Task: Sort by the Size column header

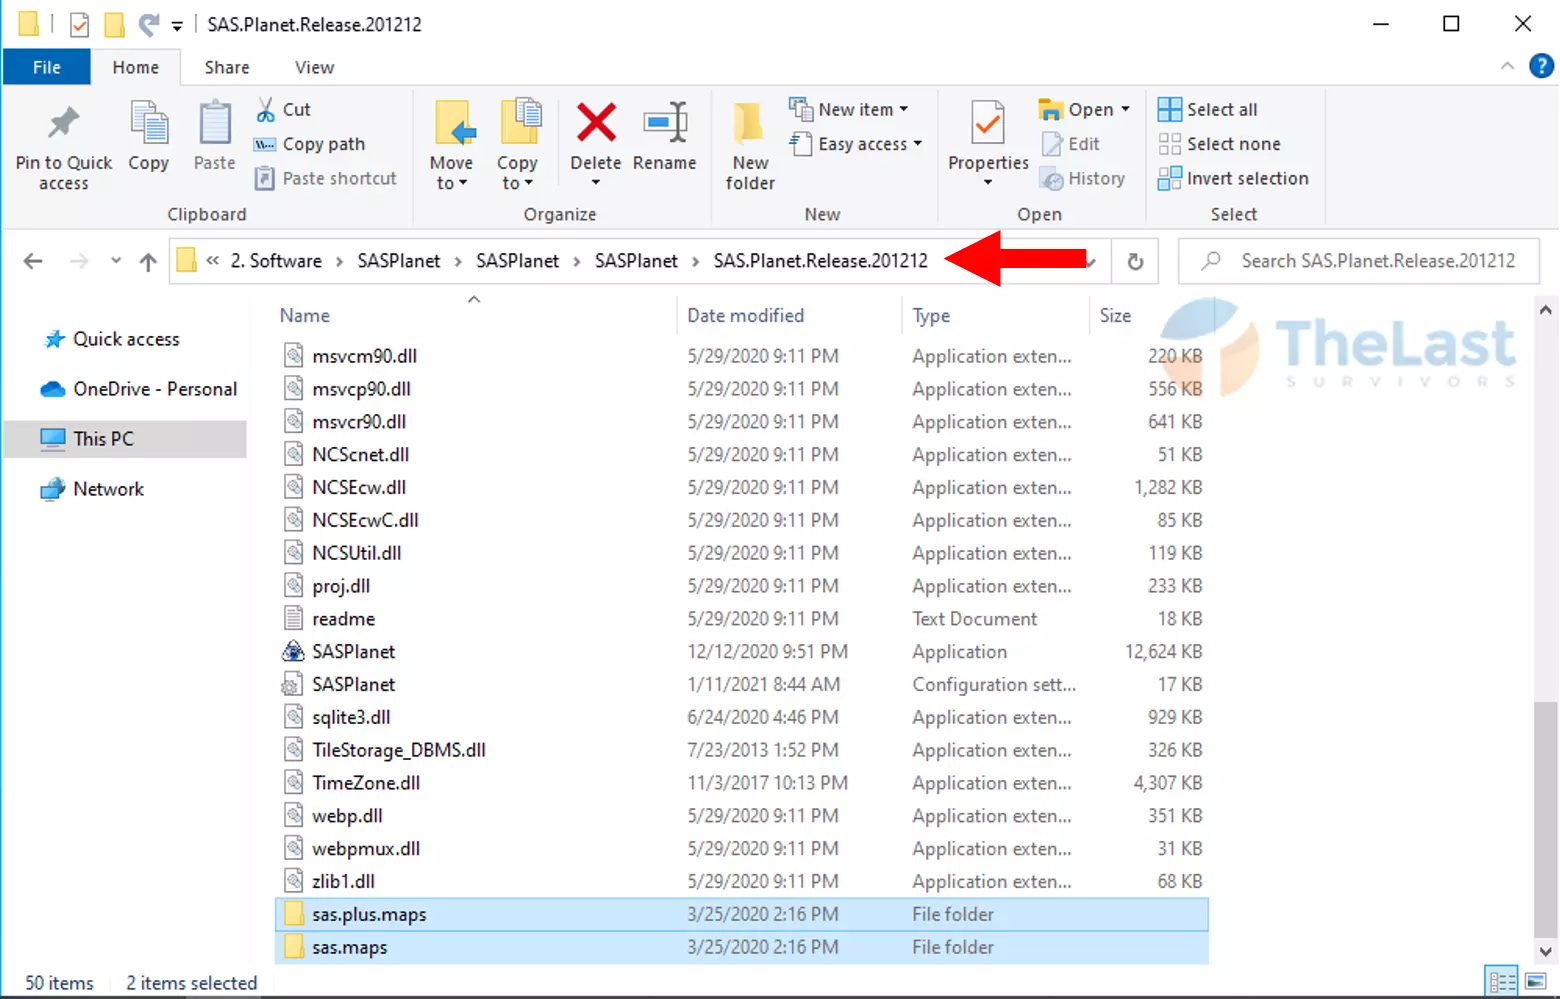Action: pyautogui.click(x=1115, y=316)
